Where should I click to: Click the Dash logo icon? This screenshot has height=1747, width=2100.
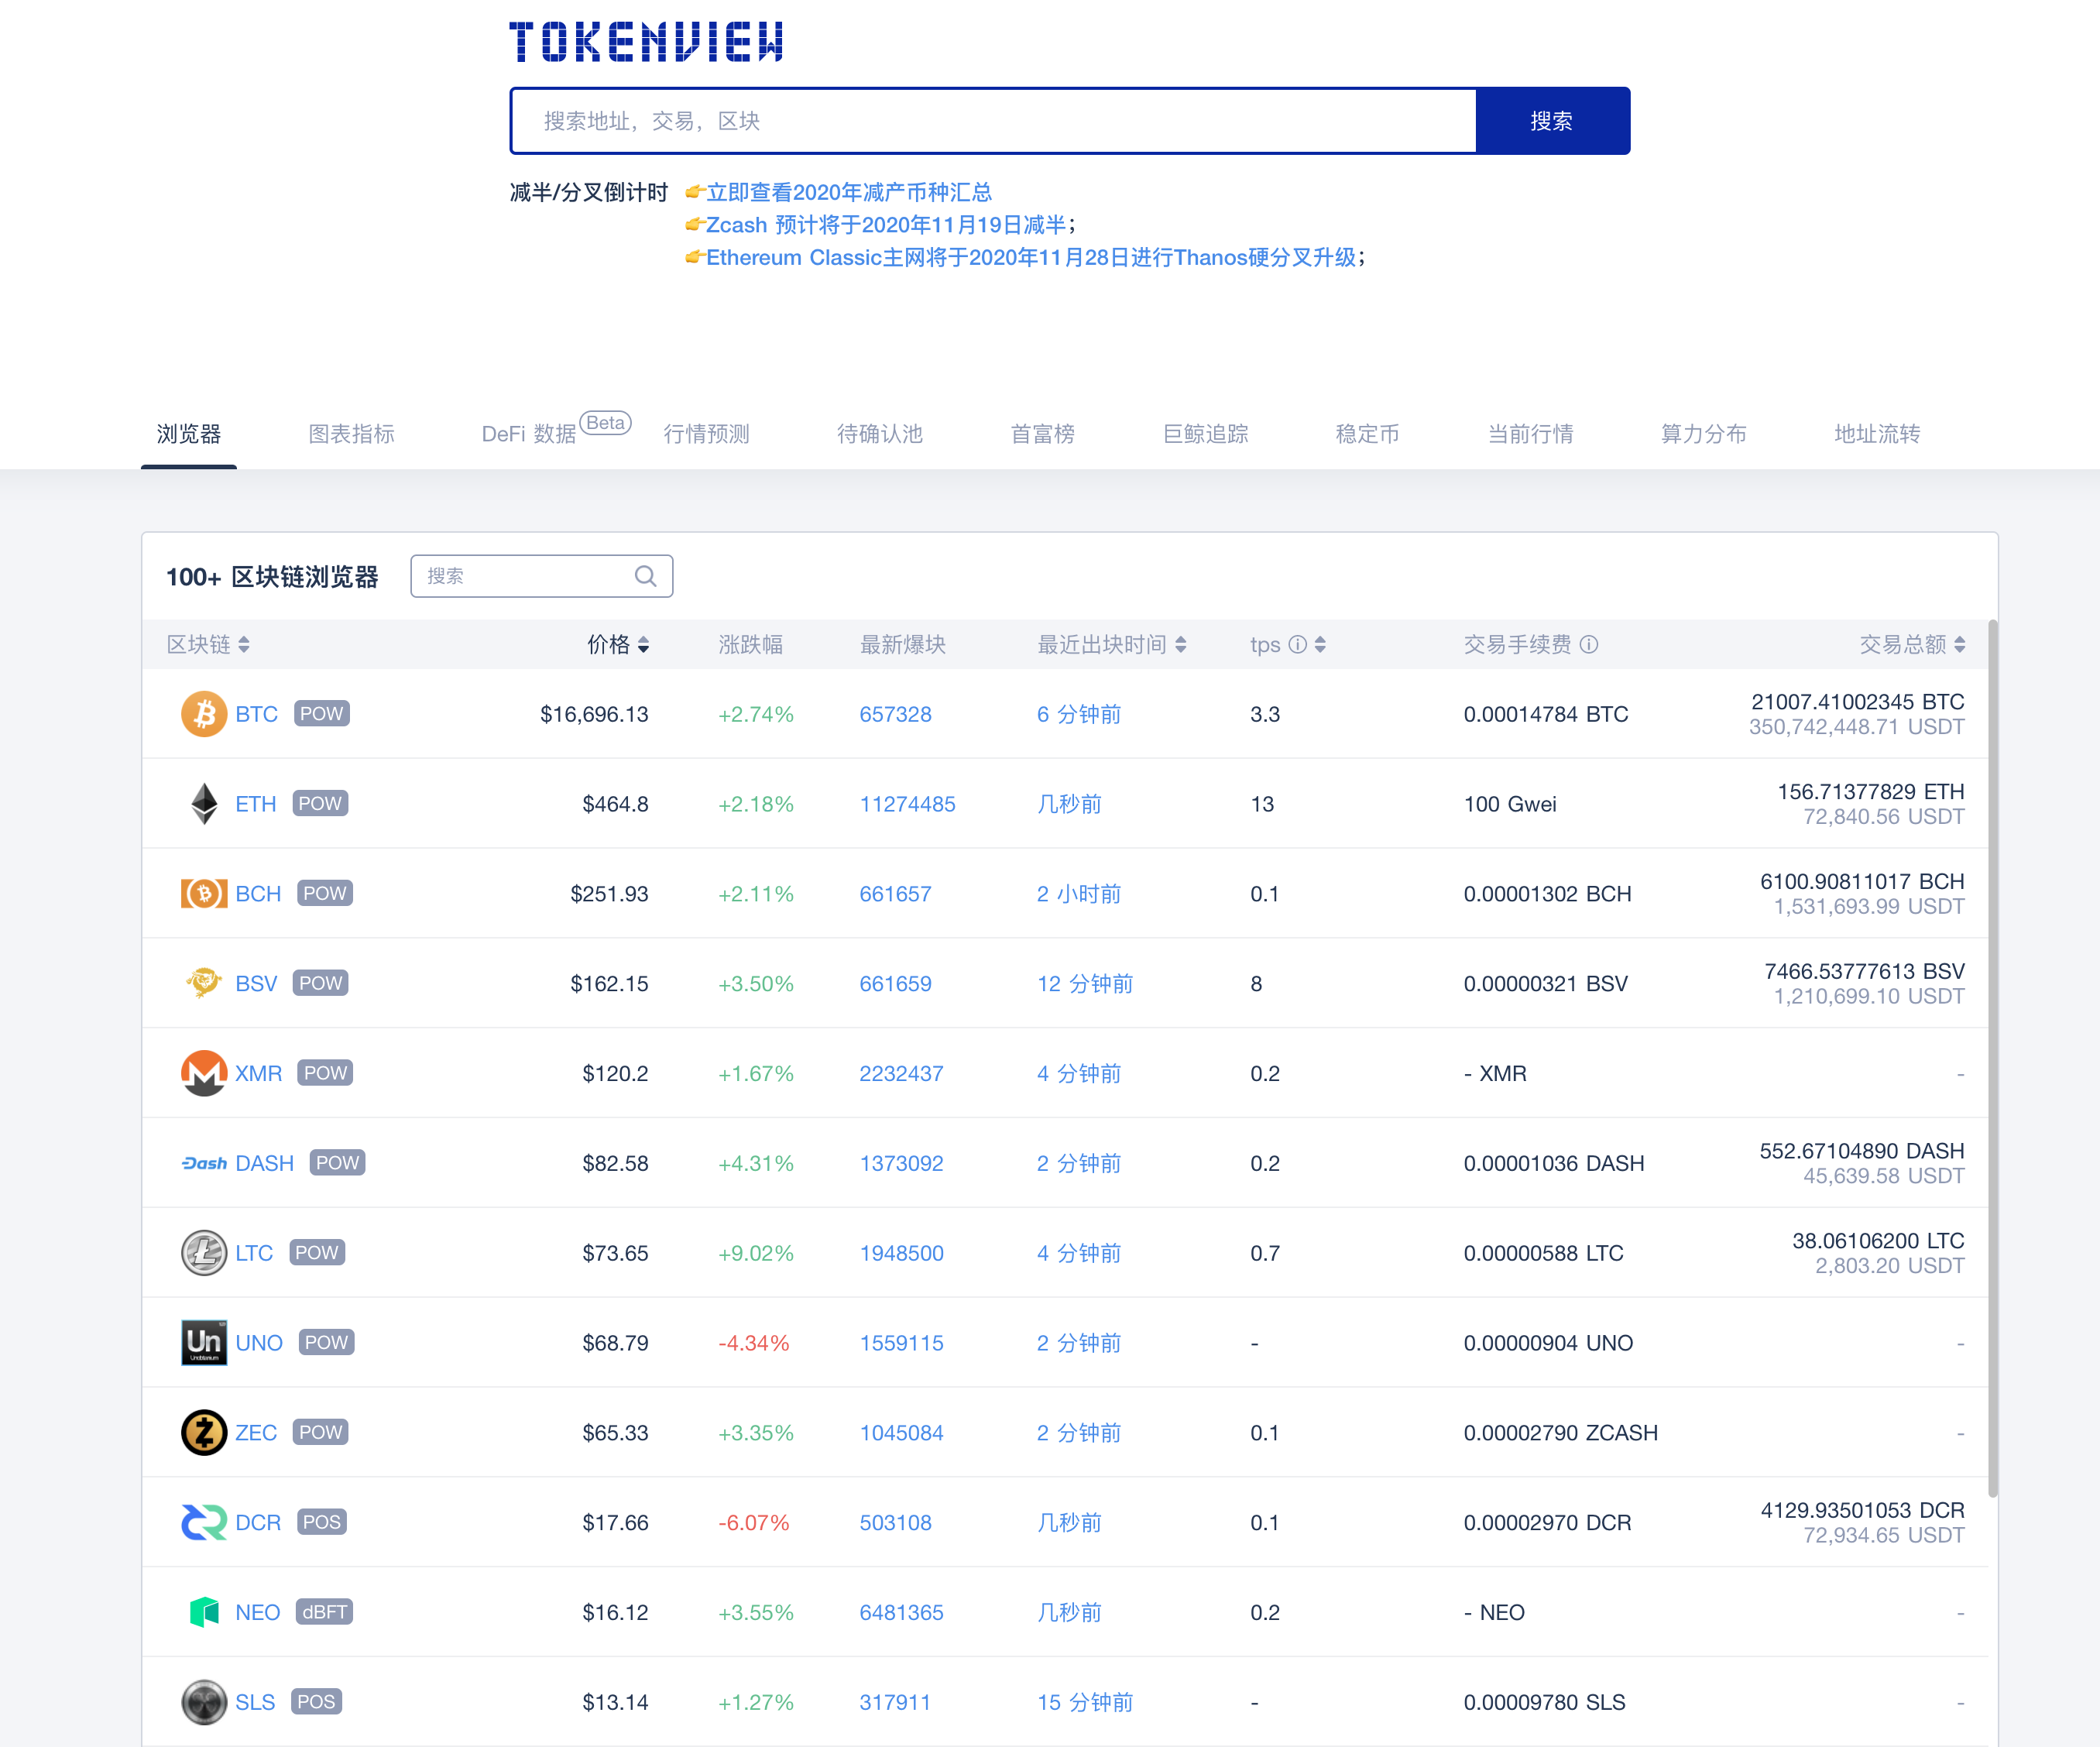[204, 1163]
